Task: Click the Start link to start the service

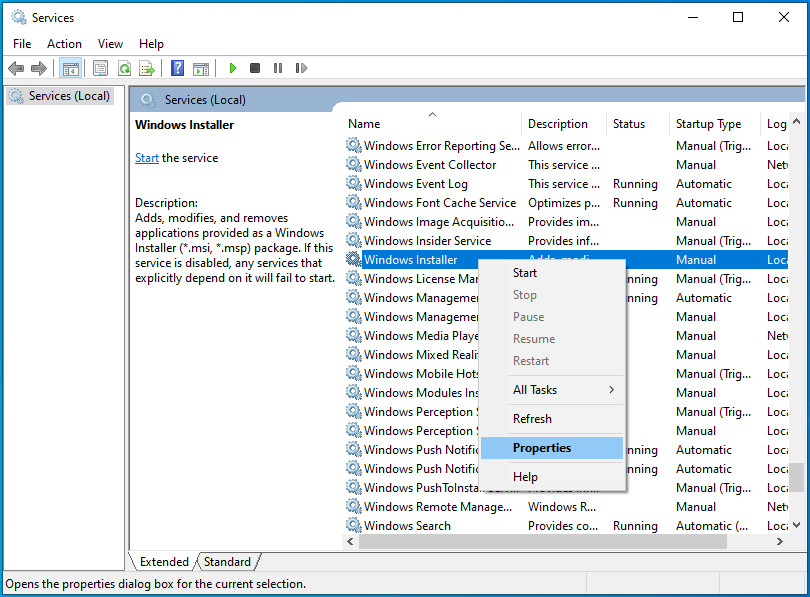Action: tap(147, 158)
